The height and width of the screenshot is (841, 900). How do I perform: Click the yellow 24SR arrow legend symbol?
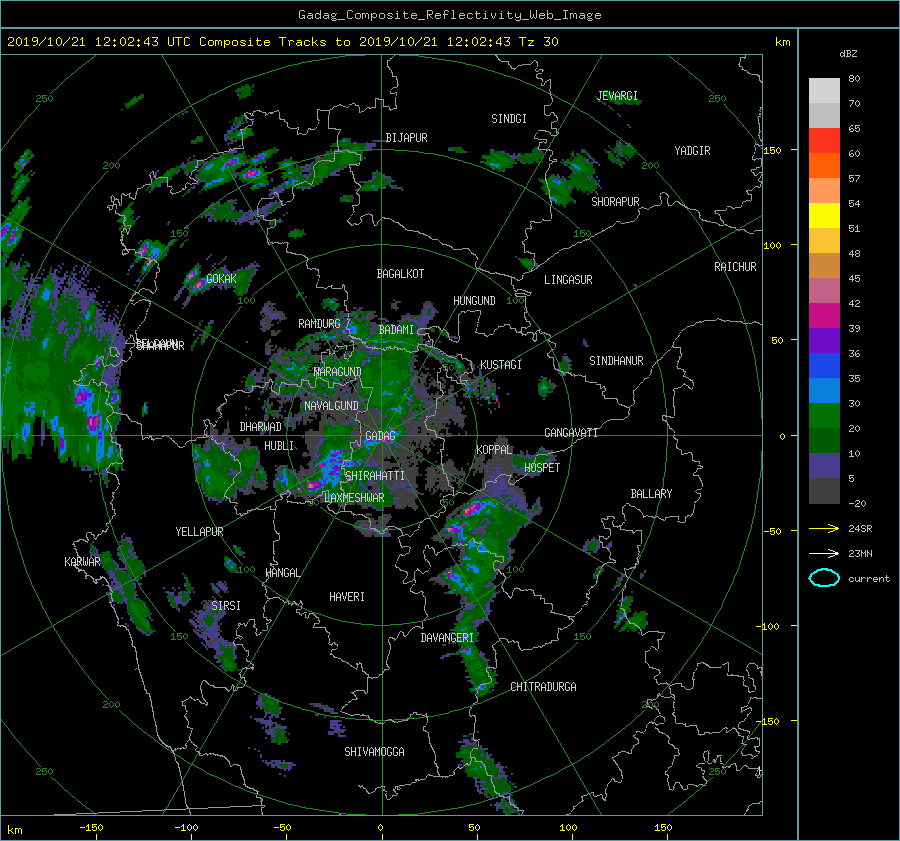[824, 529]
